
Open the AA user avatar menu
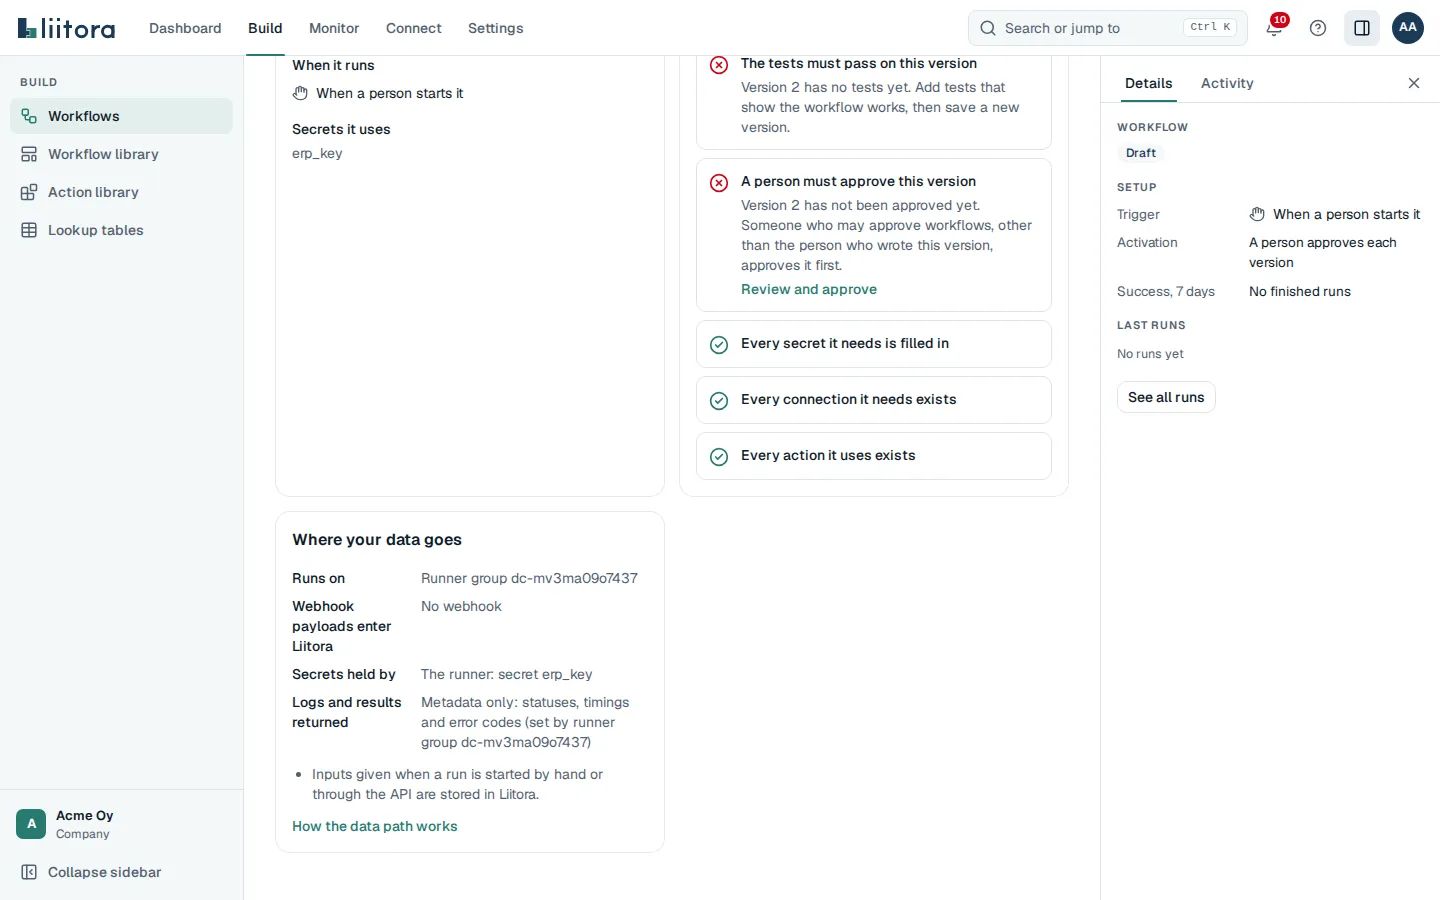(x=1408, y=28)
